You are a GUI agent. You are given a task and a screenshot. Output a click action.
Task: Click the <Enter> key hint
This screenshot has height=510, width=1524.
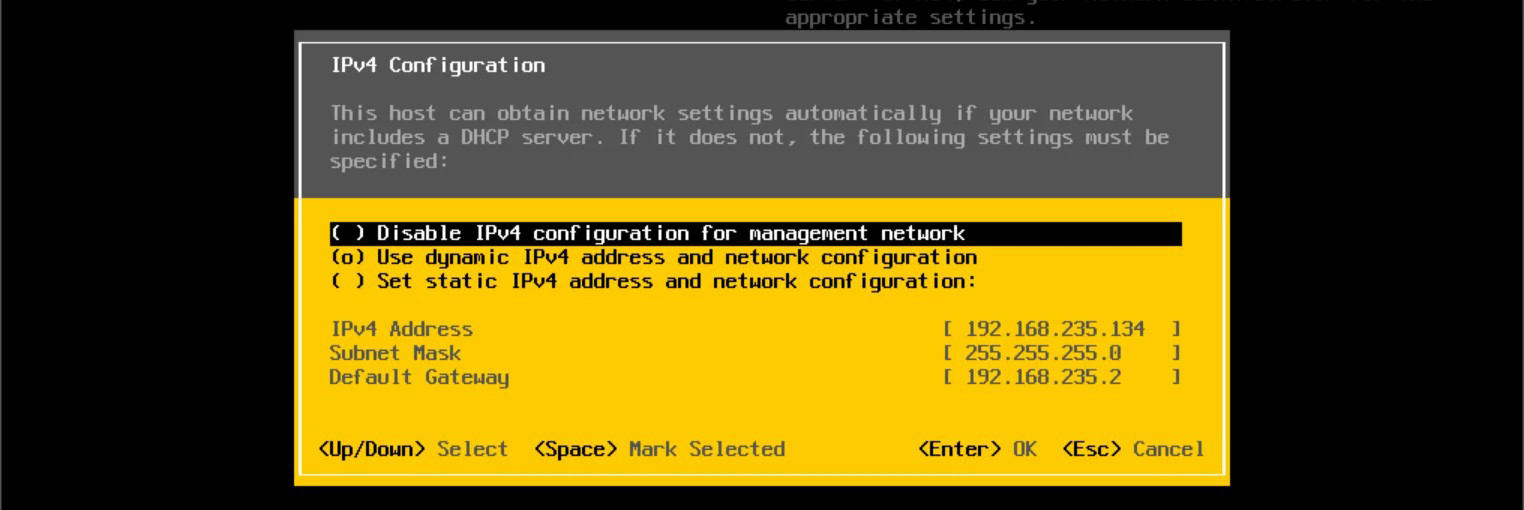click(960, 449)
